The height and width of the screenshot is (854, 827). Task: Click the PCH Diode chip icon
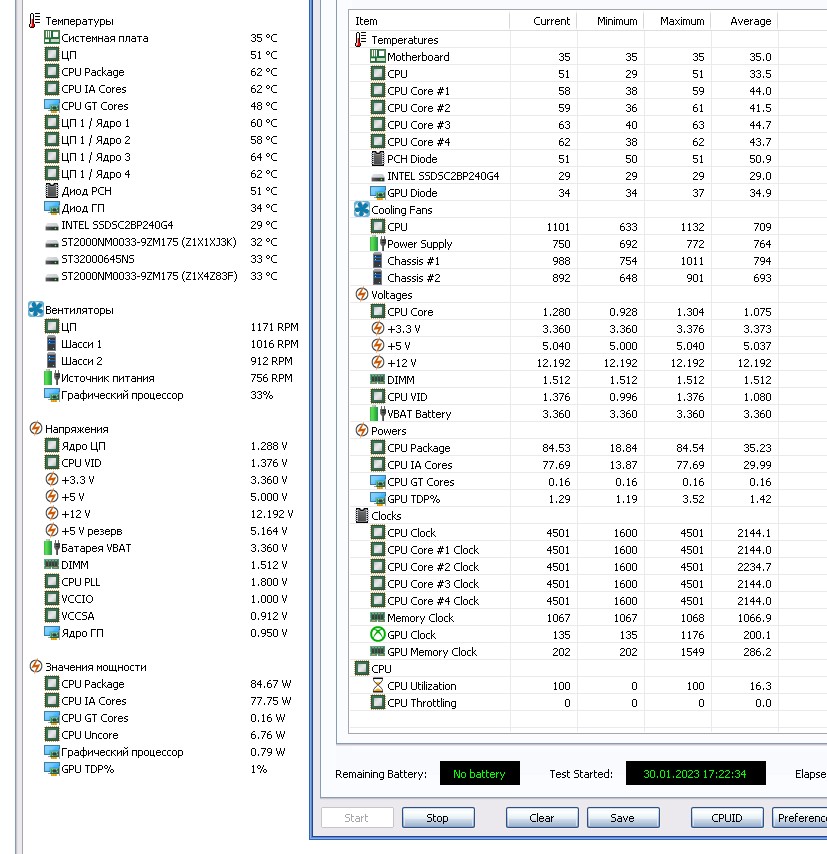point(378,158)
